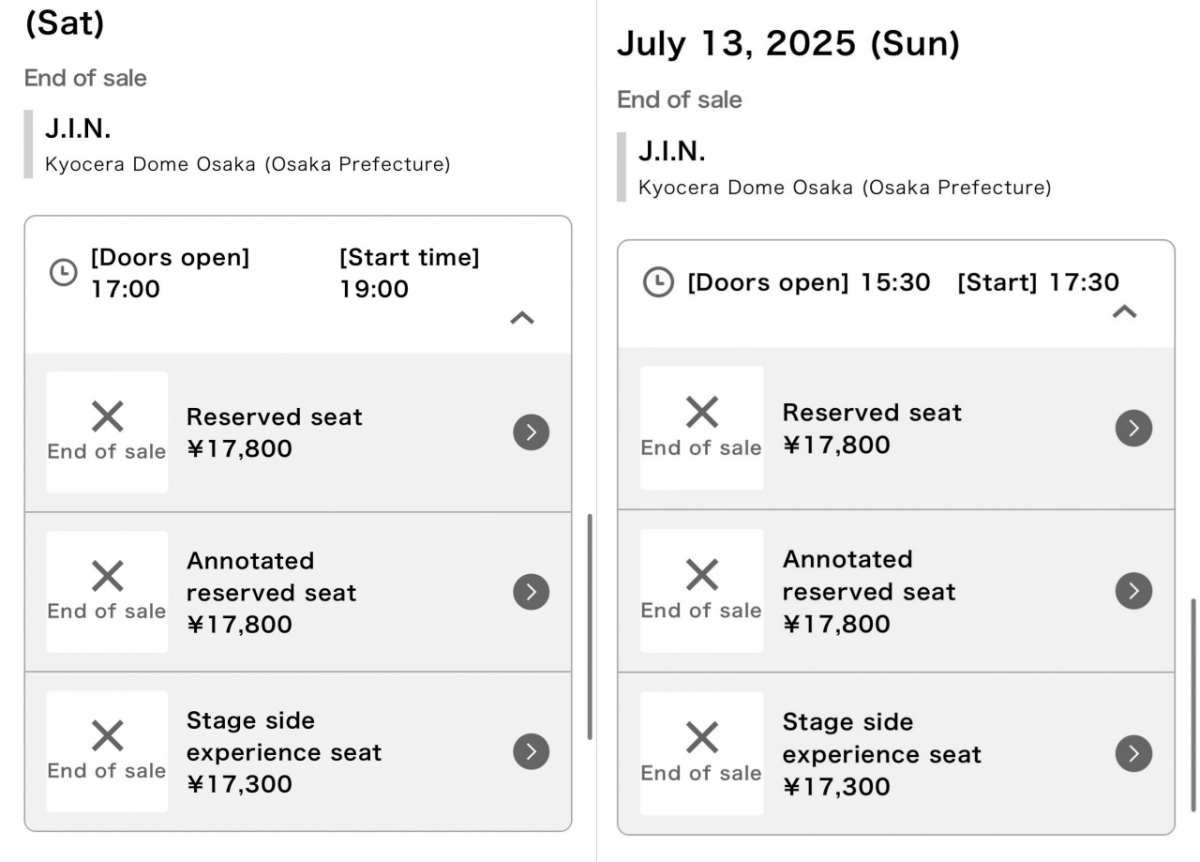The width and height of the screenshot is (1200, 862).
Task: Collapse the 17:30 start ticket list
Action: 1124,312
